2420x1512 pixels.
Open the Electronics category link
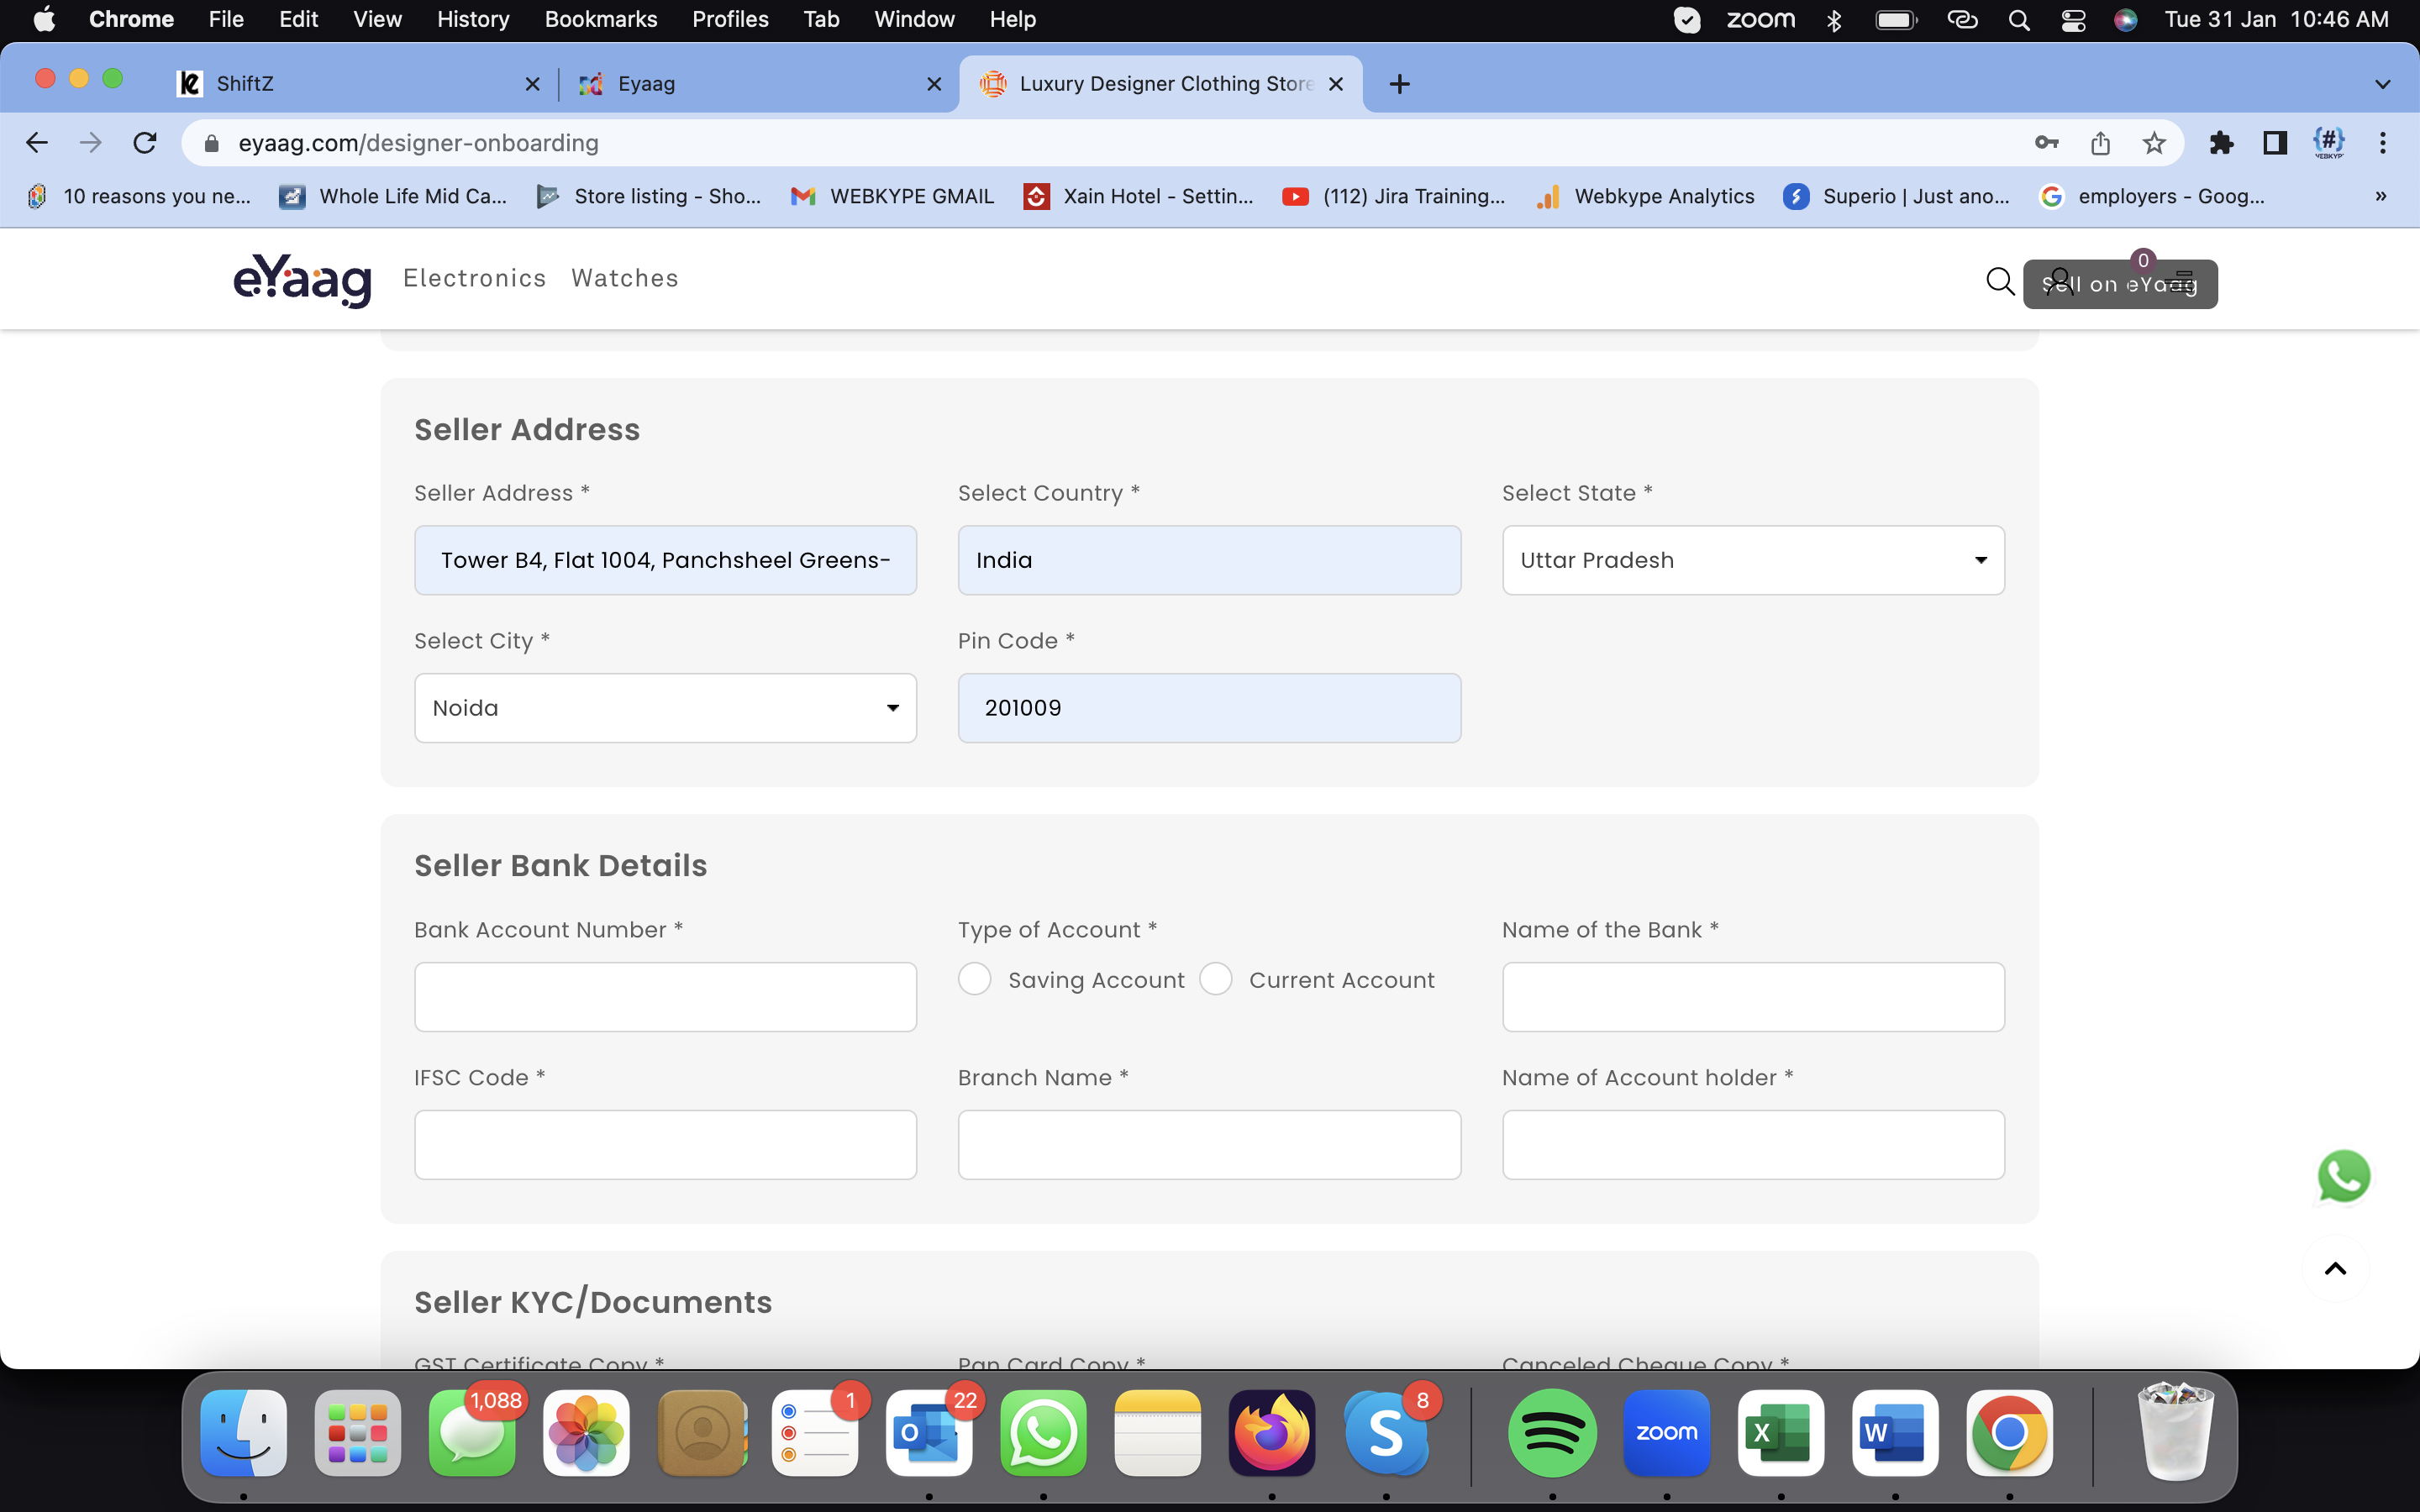click(x=474, y=278)
